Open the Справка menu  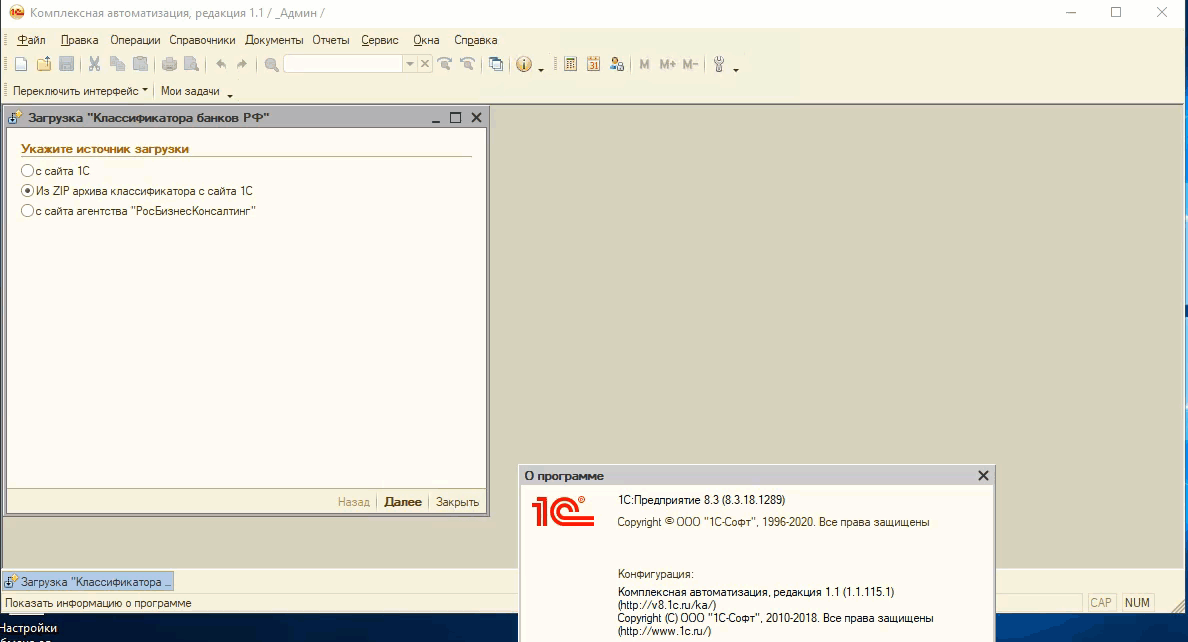click(476, 40)
